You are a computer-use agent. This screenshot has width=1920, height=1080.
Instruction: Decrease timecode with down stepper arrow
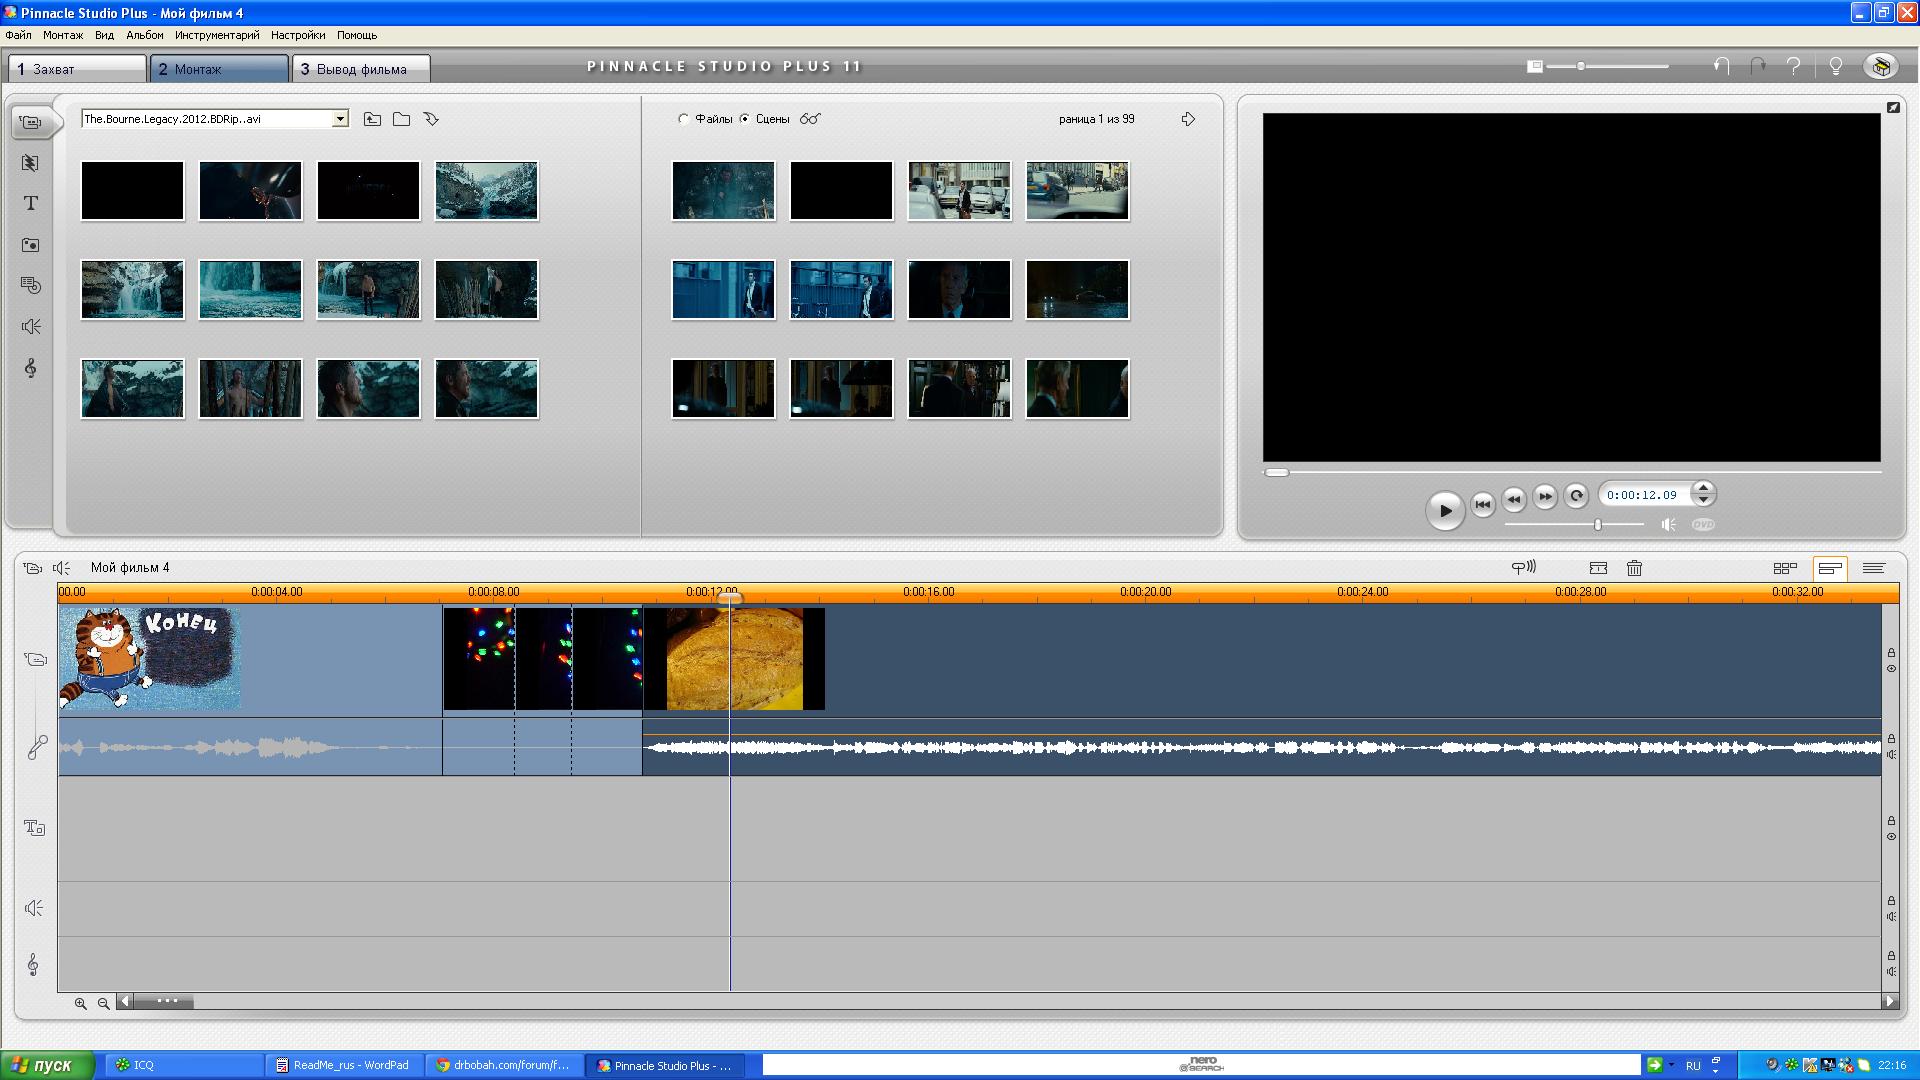click(x=1704, y=500)
